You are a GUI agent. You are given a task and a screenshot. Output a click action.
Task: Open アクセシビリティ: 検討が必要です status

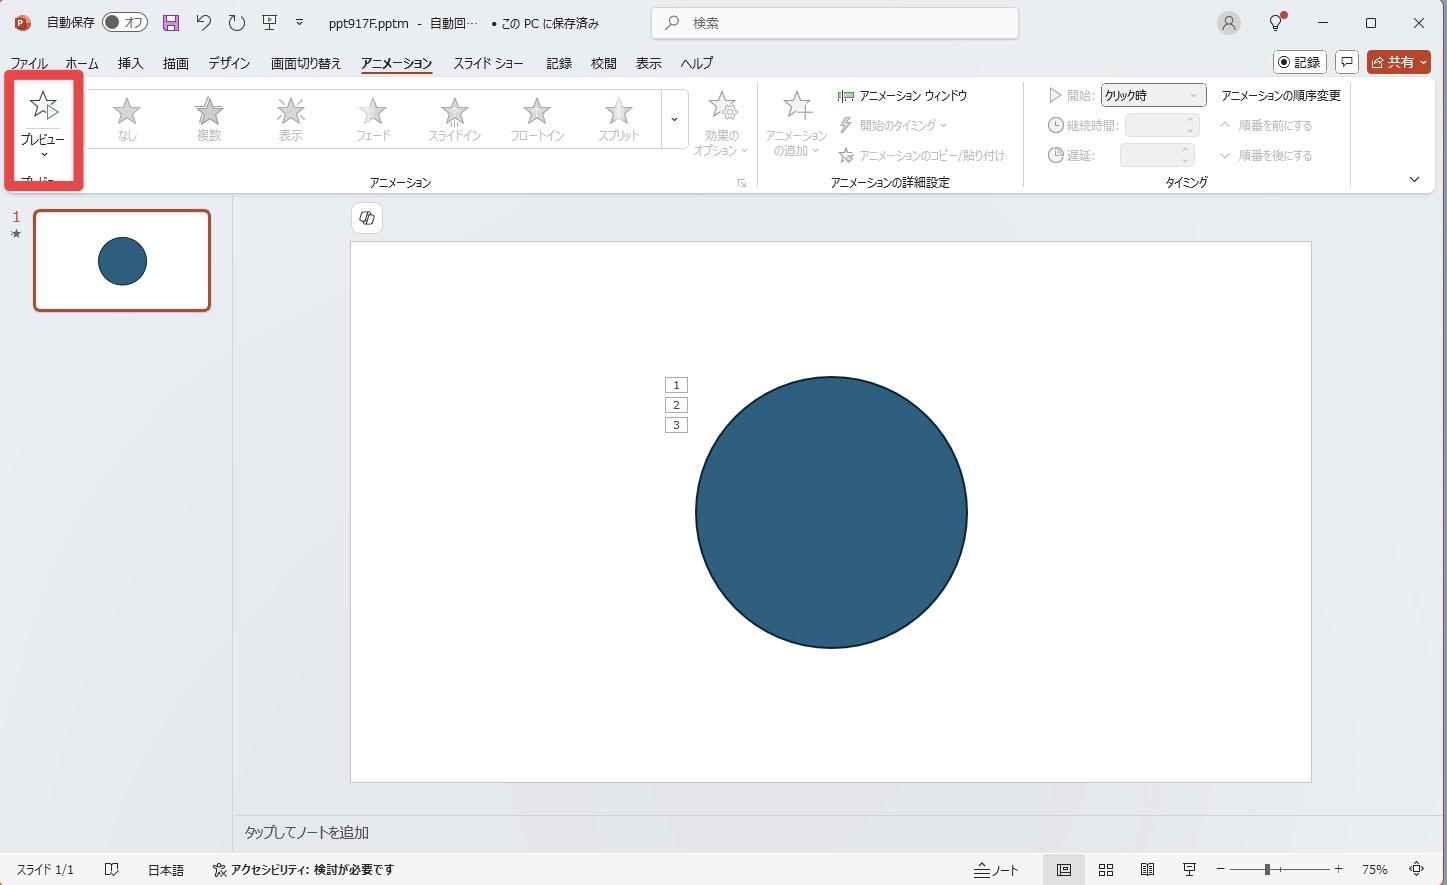coord(303,870)
